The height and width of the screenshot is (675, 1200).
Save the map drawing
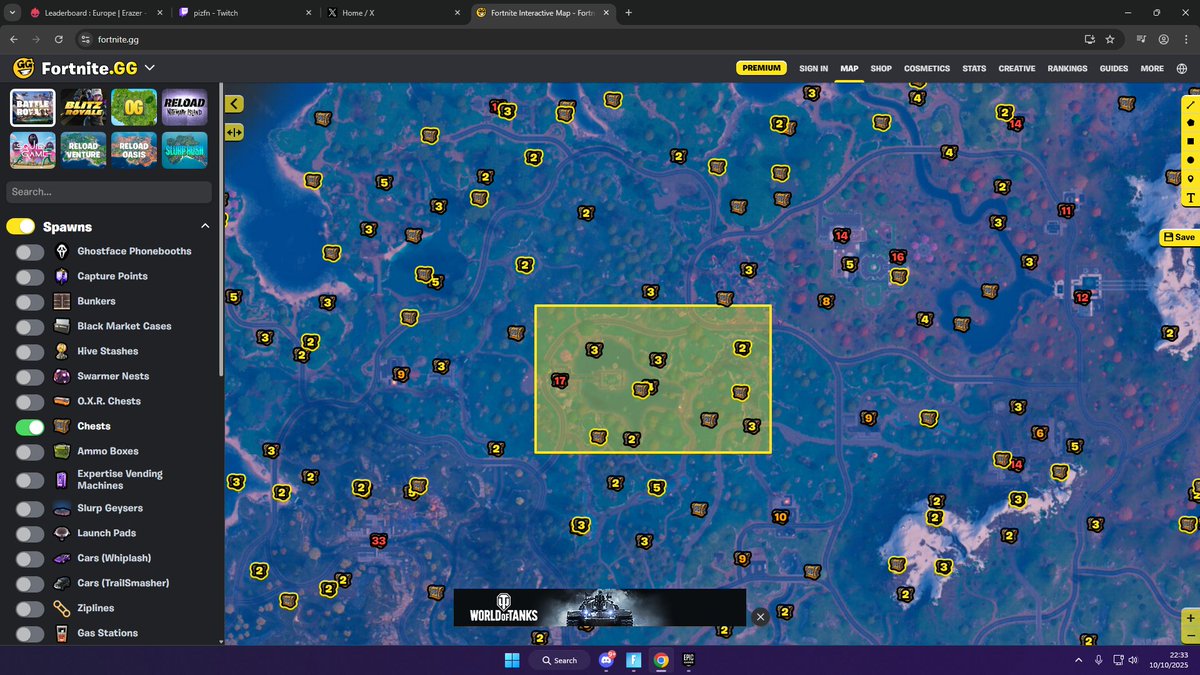tap(1179, 237)
